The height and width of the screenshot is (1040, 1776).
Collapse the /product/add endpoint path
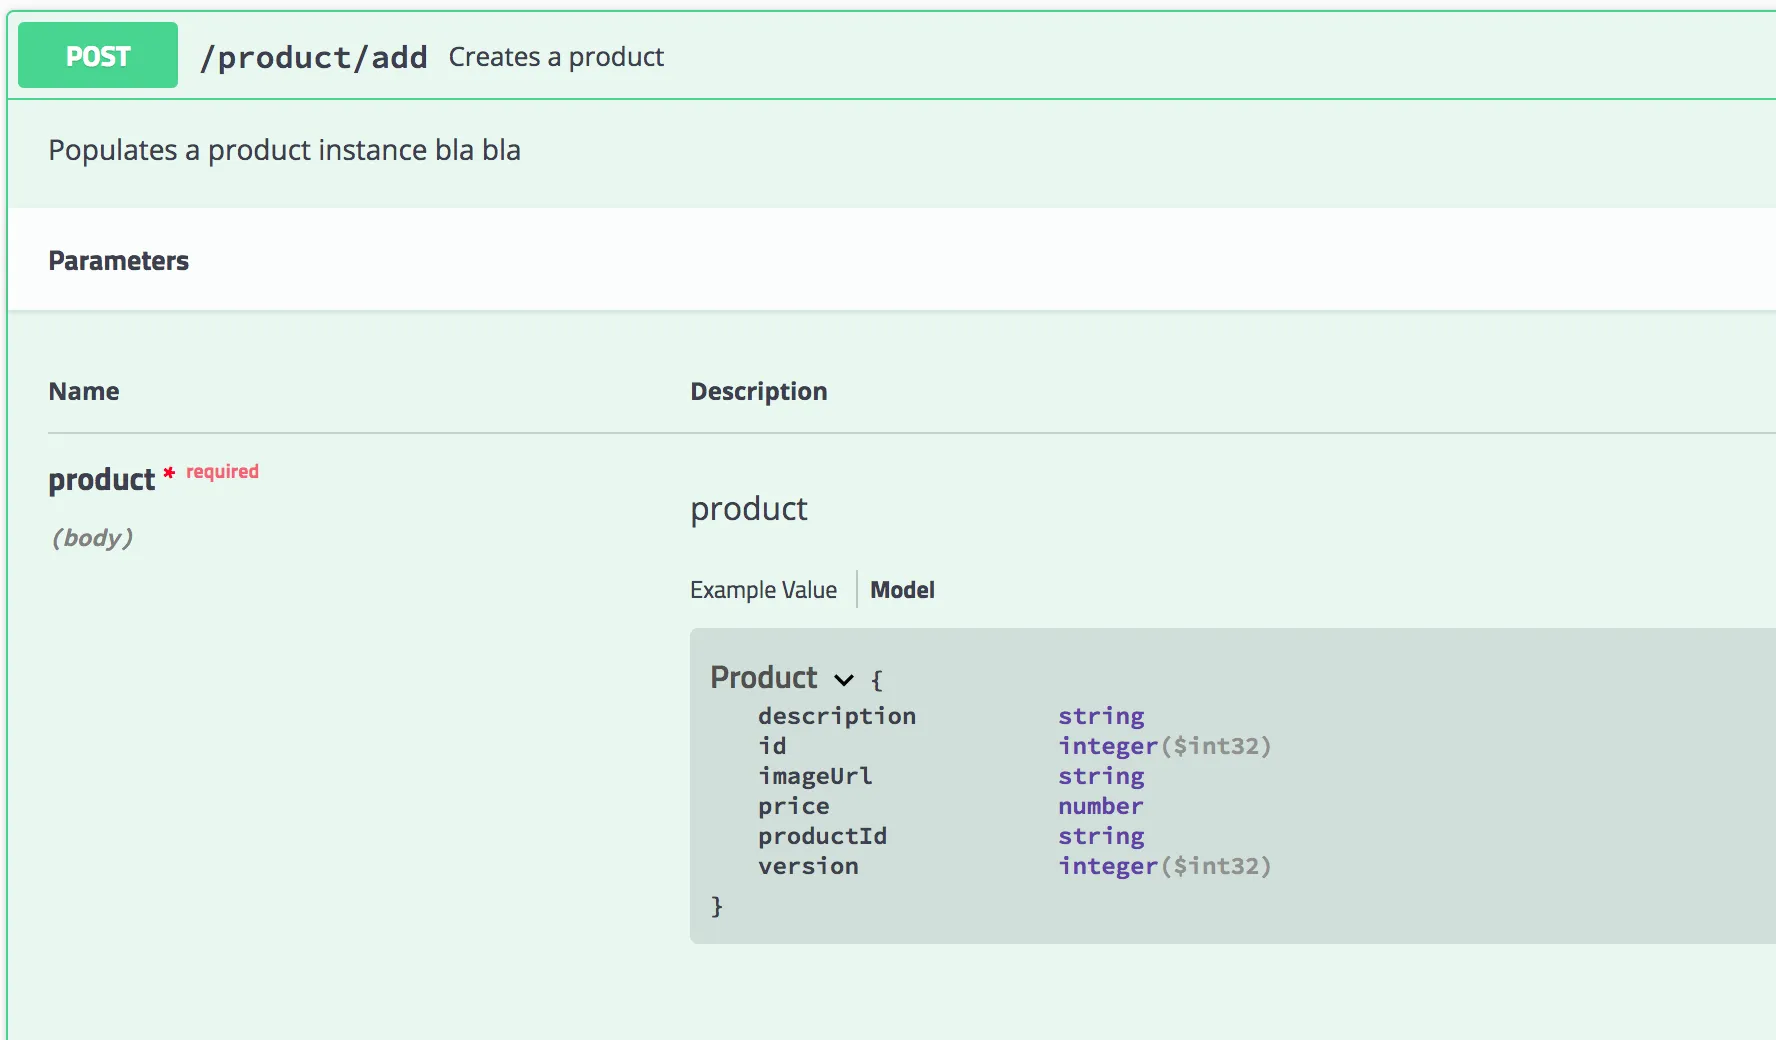313,58
